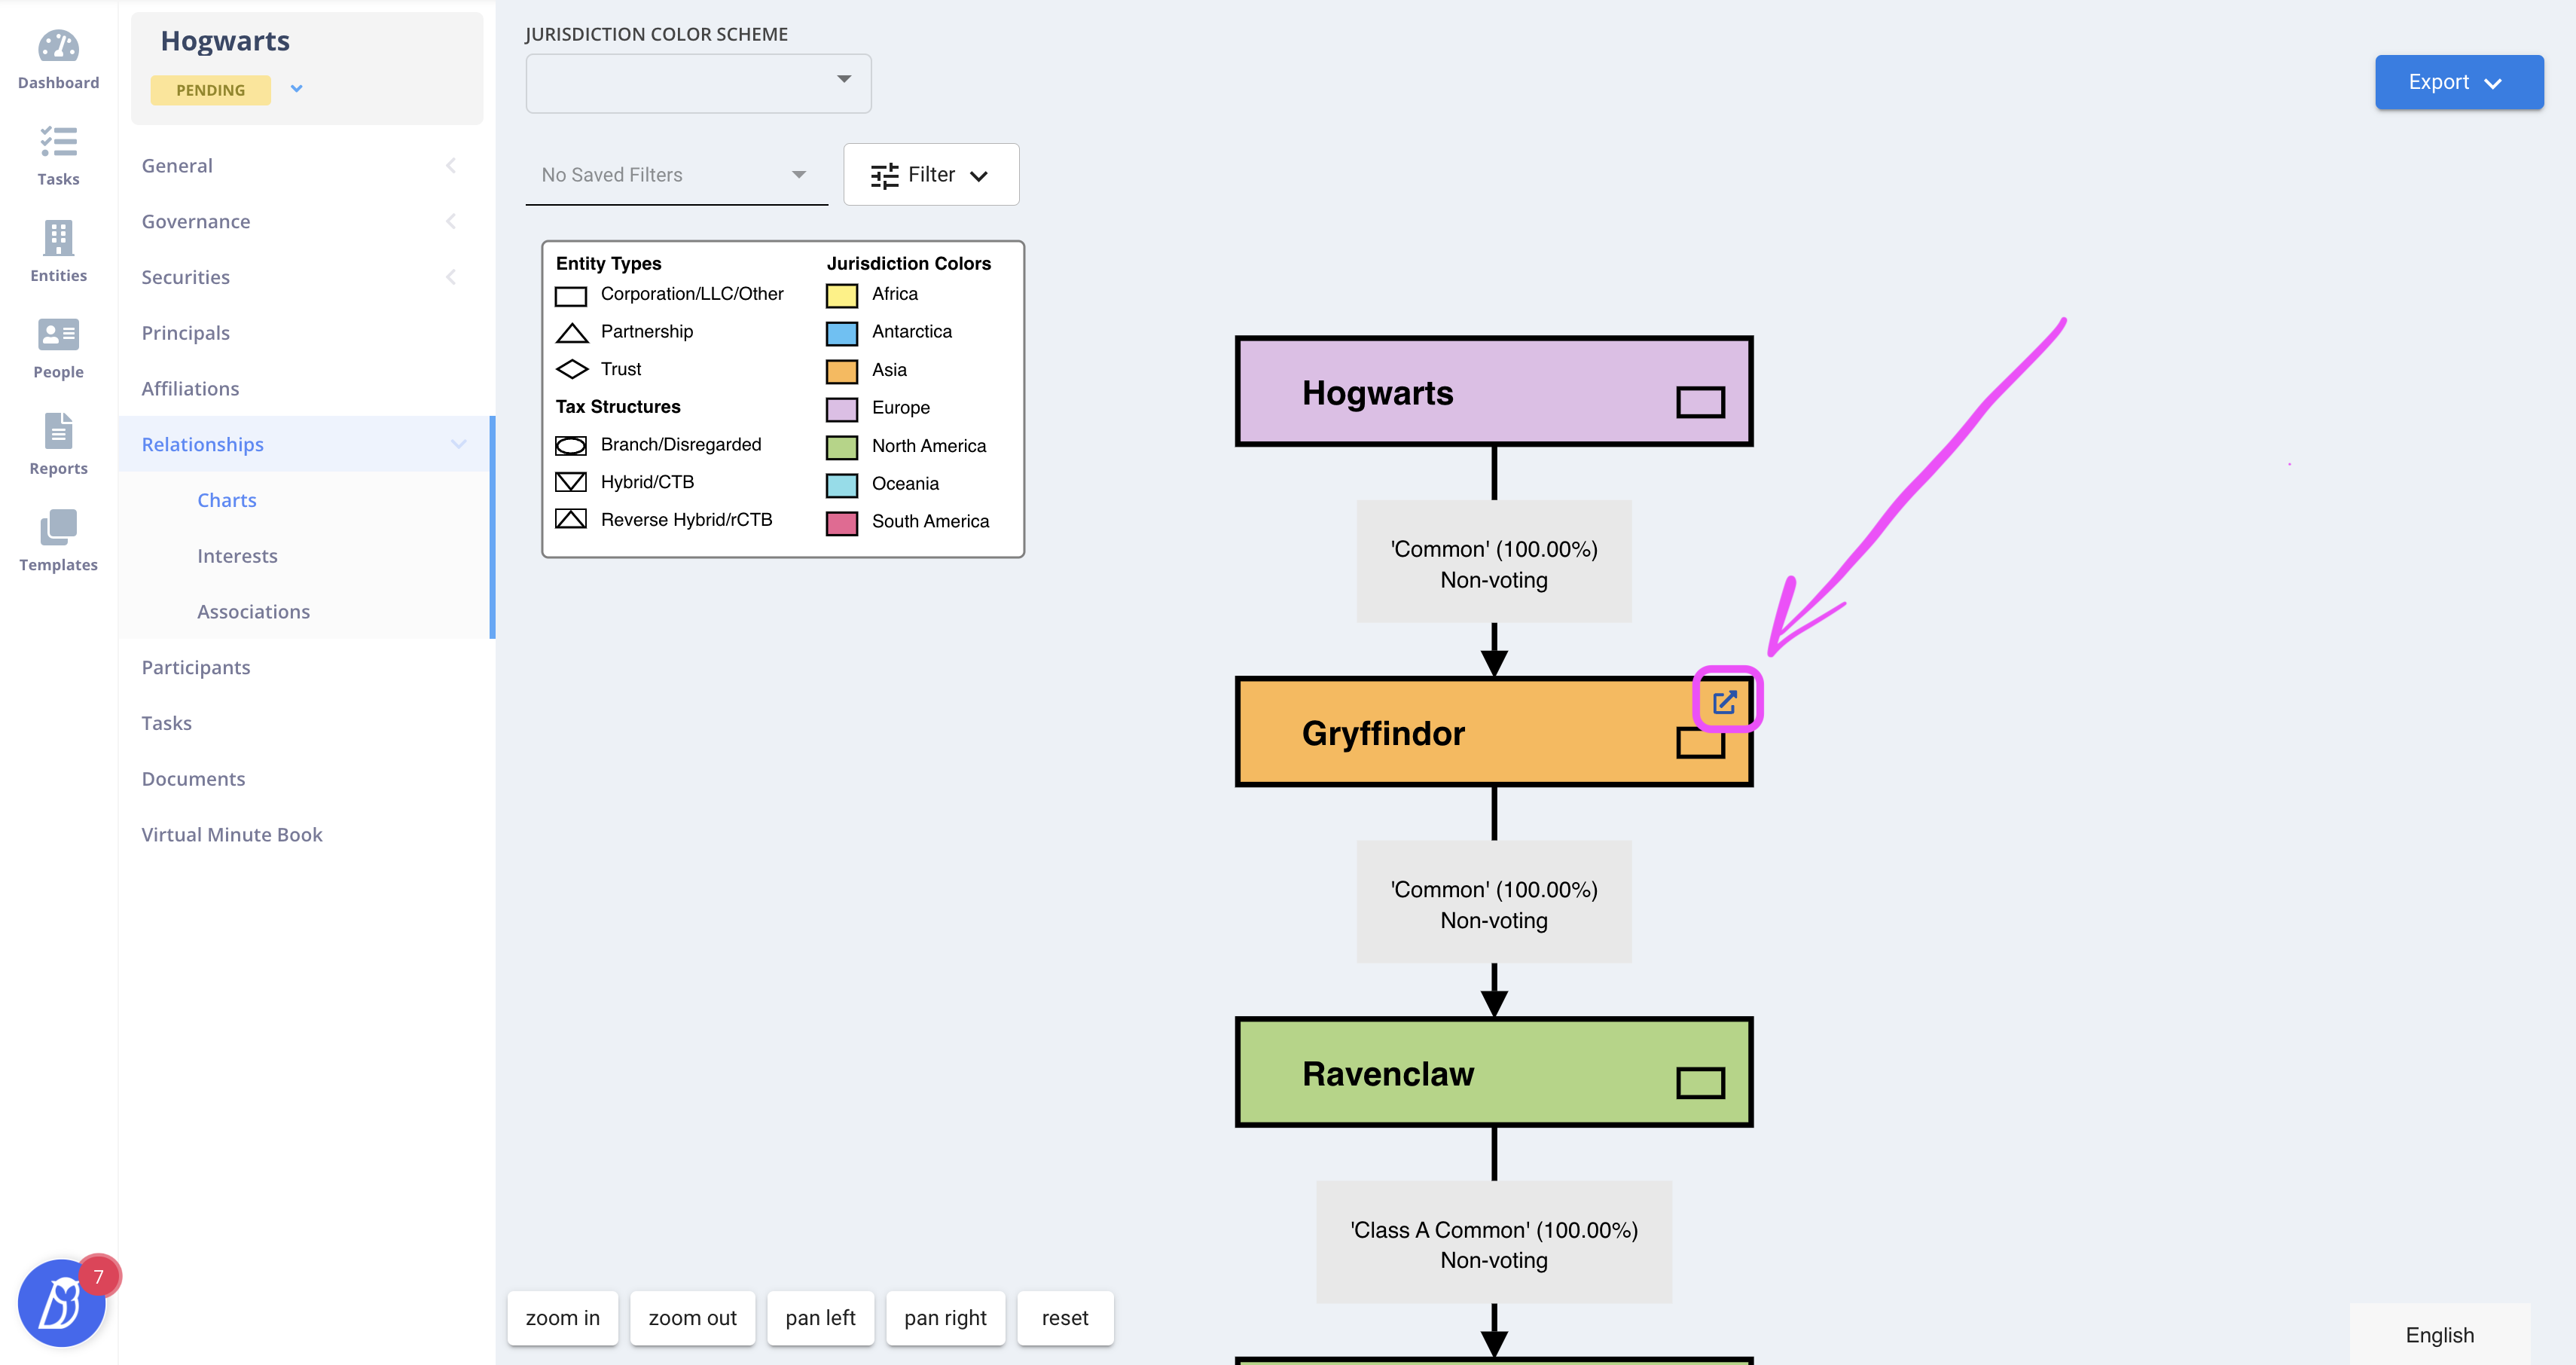Click the Branch/Disregarded legend icon

click(571, 445)
